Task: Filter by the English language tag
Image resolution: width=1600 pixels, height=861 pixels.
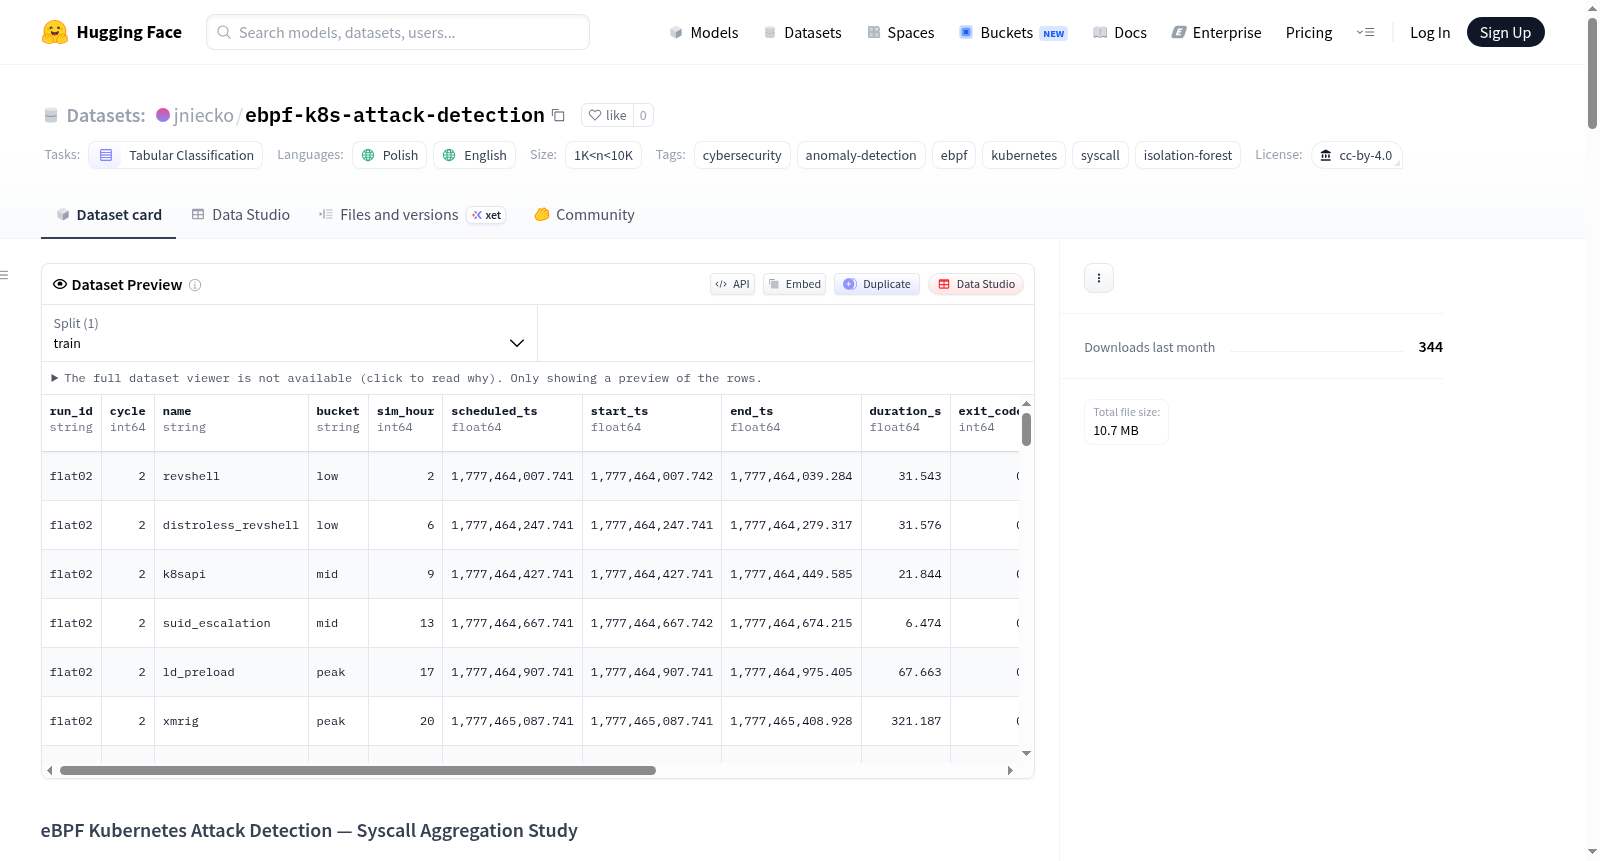Action: pyautogui.click(x=475, y=155)
